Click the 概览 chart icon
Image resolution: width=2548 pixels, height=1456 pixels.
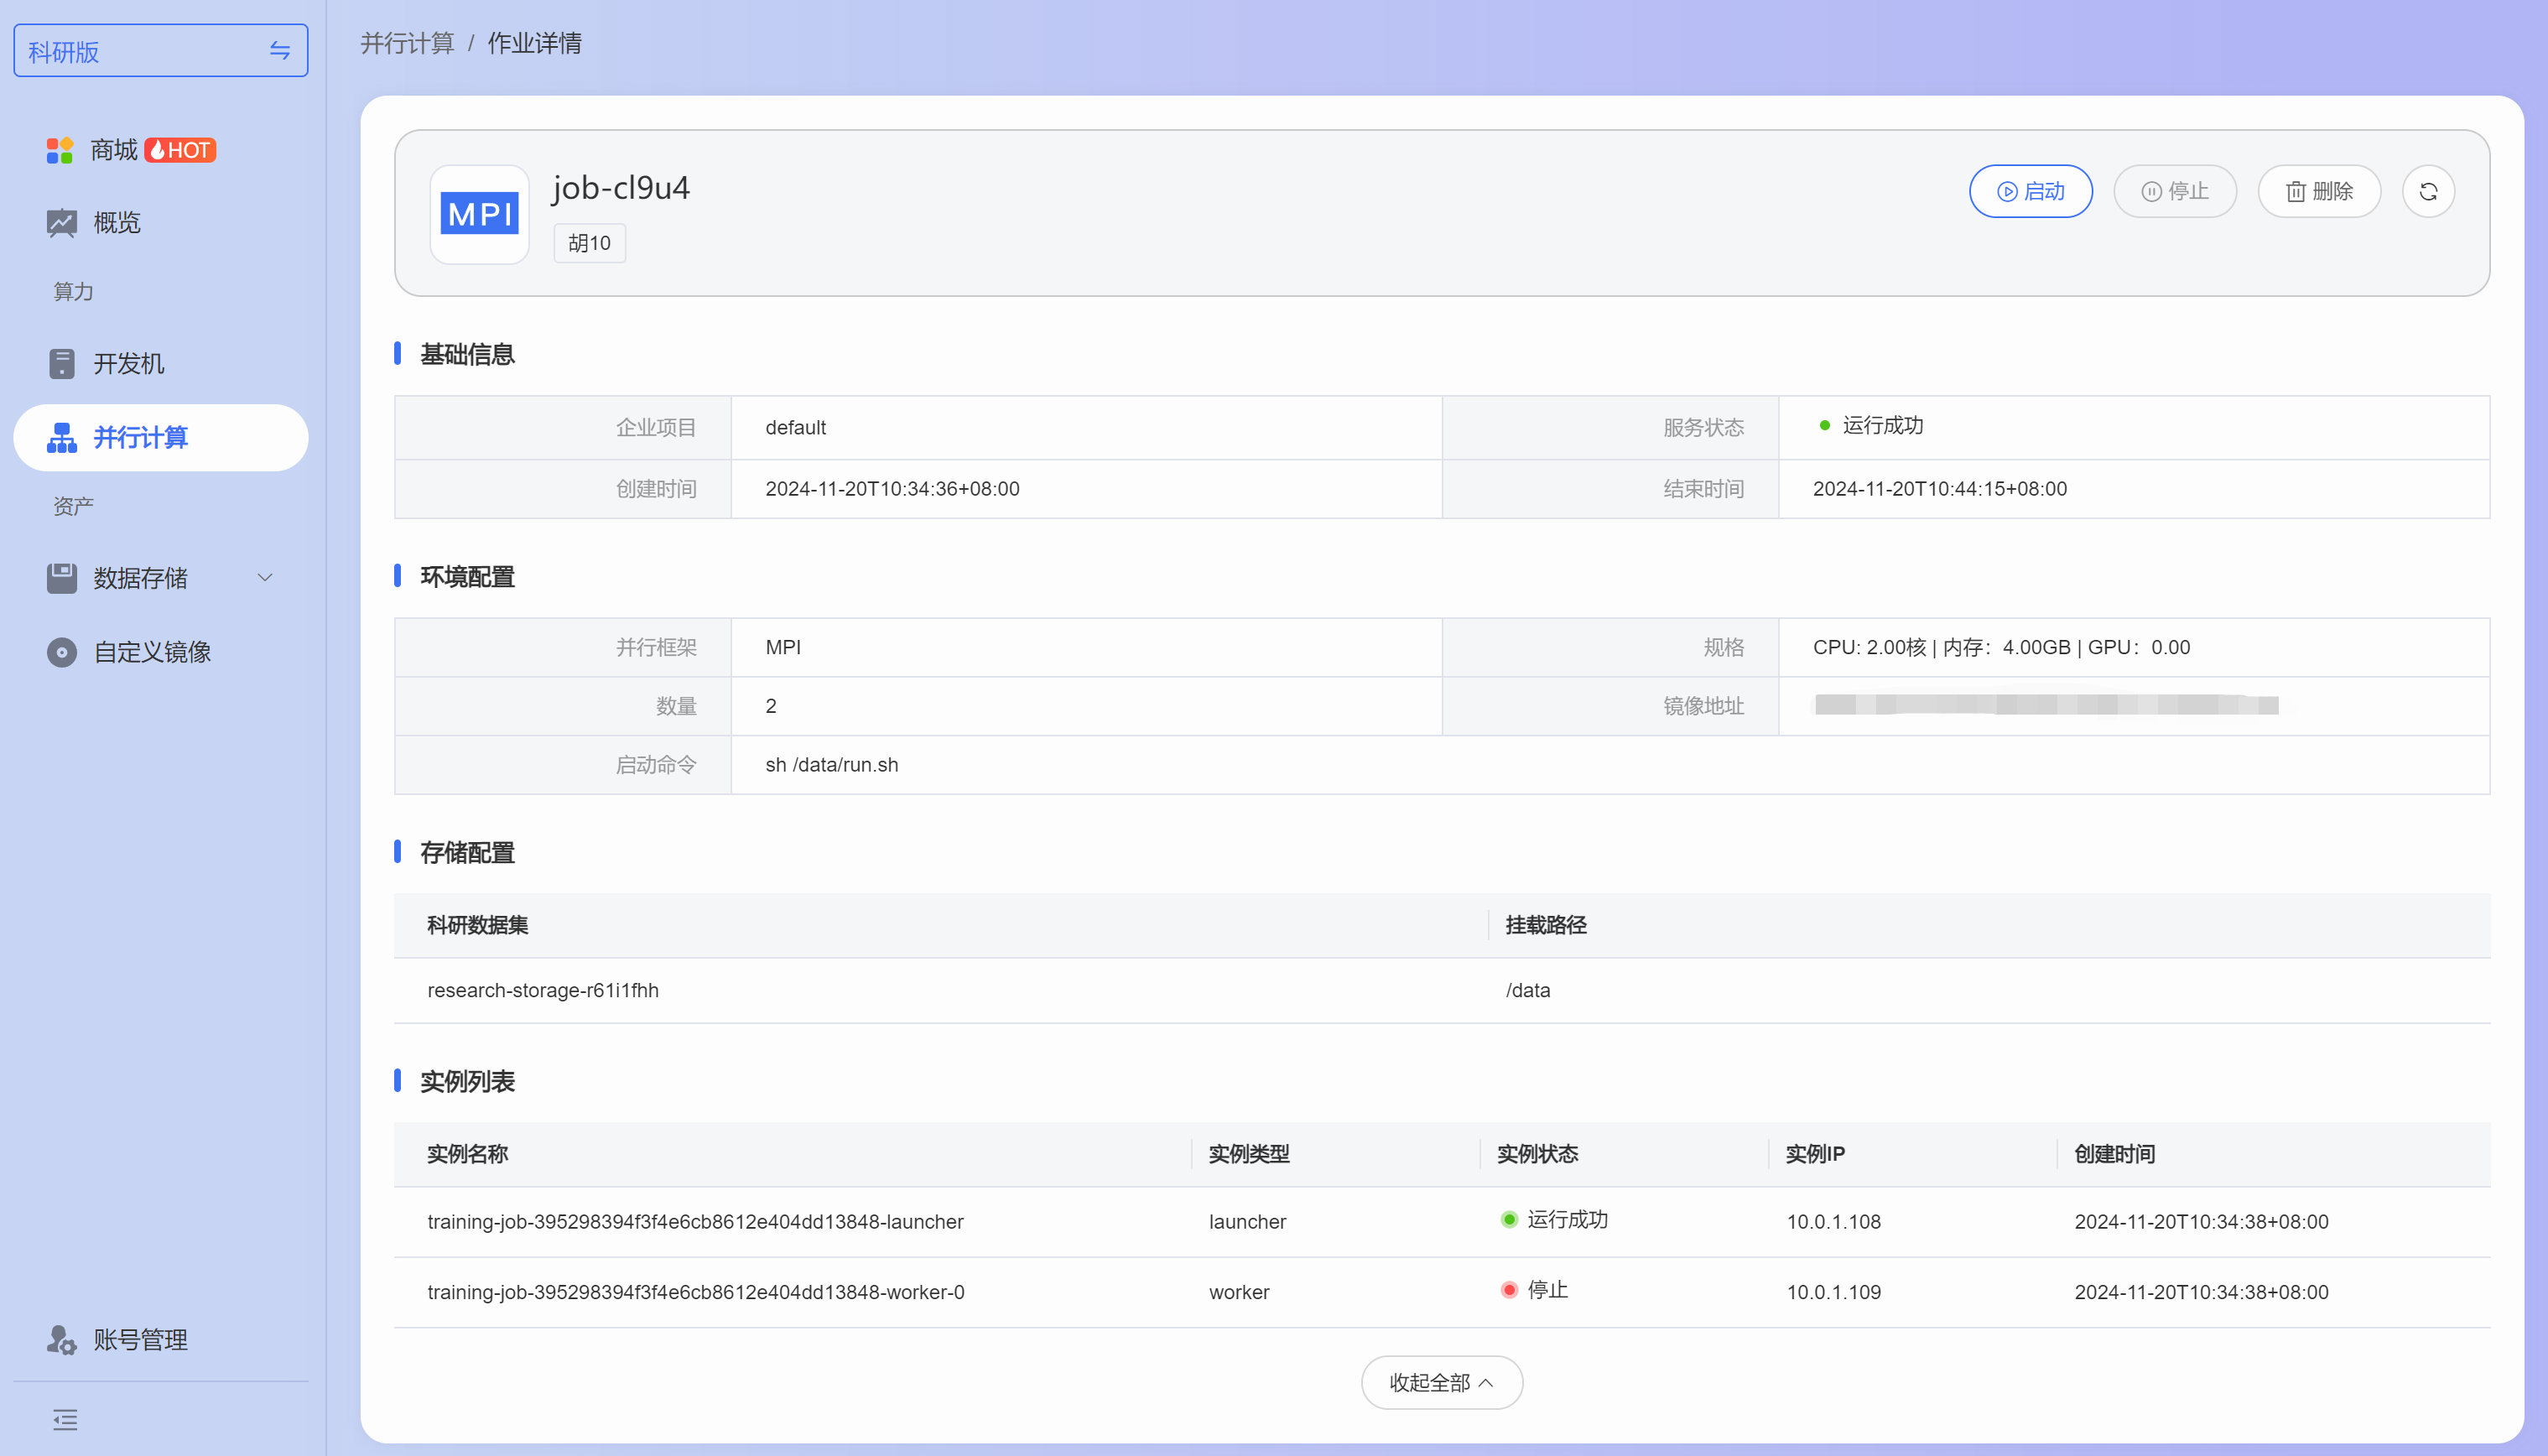click(x=62, y=223)
